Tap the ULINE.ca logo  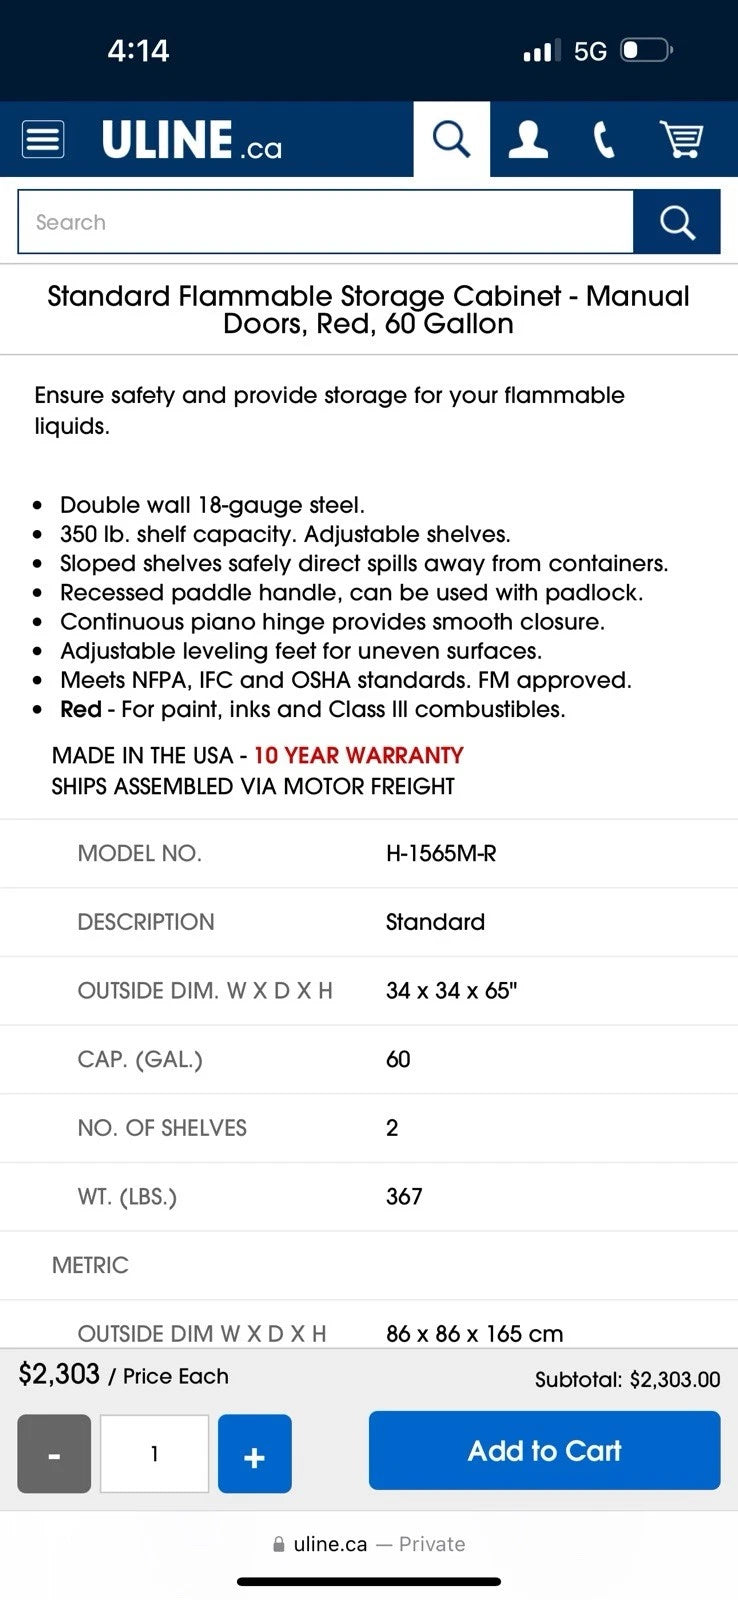pyautogui.click(x=192, y=140)
